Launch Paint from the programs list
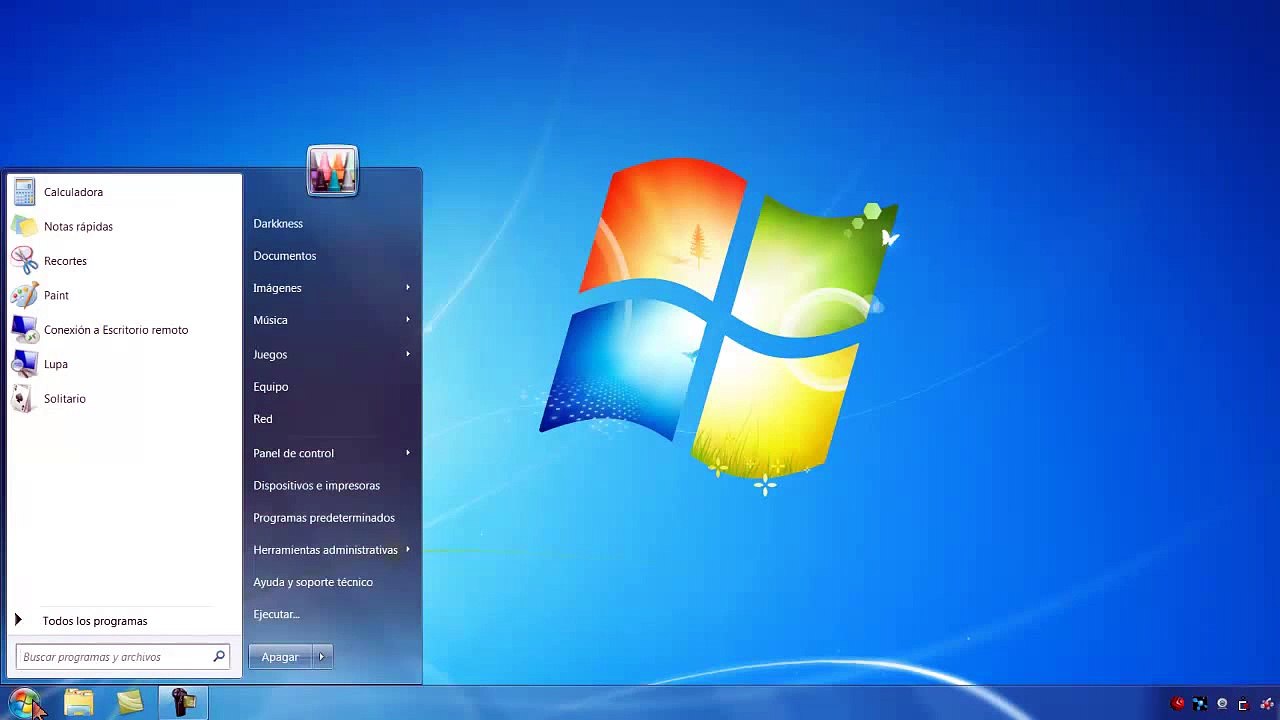This screenshot has width=1280, height=720. coord(124,295)
